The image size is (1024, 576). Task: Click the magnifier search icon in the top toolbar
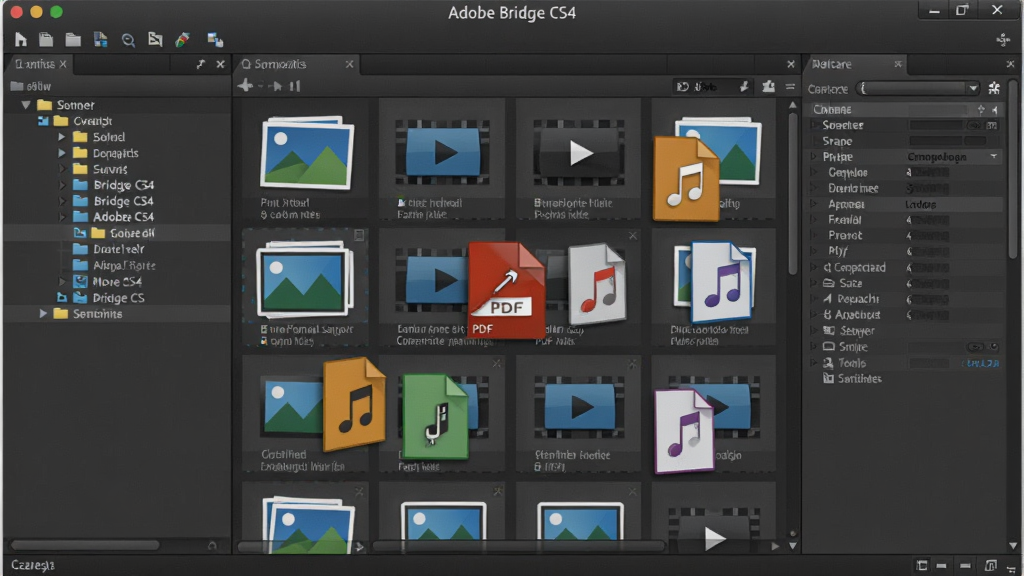pos(128,40)
